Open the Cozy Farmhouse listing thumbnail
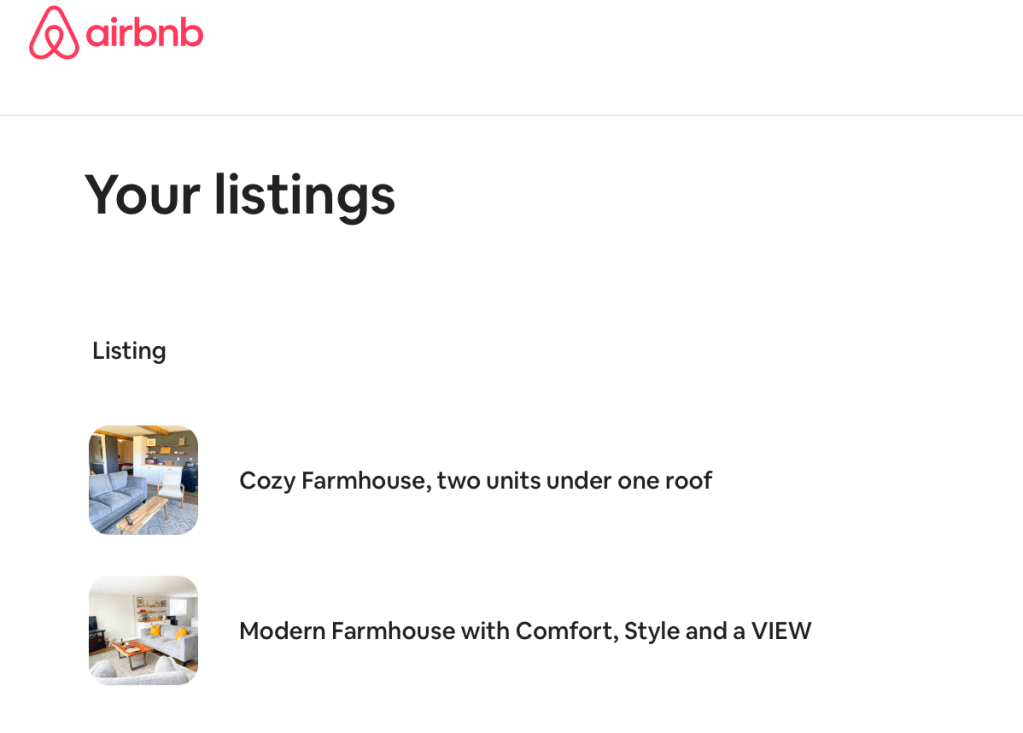The image size is (1023, 733). click(x=143, y=480)
